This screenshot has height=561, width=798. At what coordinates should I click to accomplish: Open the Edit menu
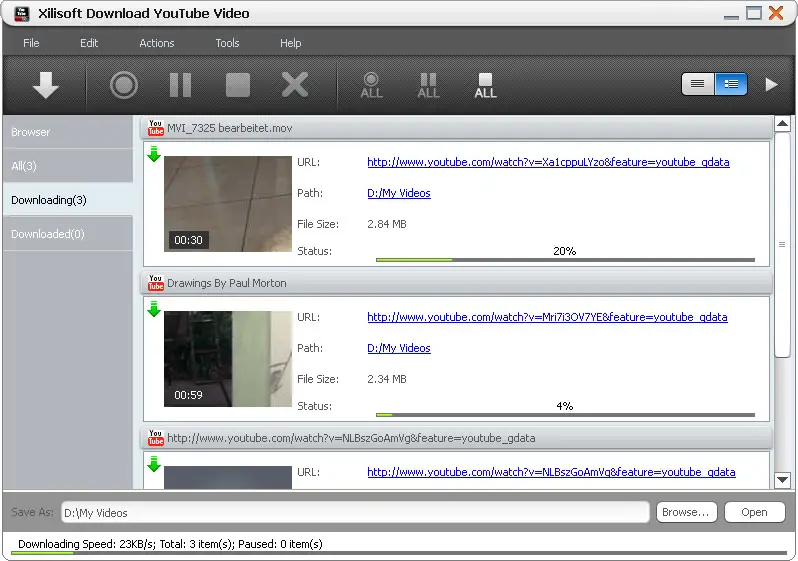pos(89,43)
